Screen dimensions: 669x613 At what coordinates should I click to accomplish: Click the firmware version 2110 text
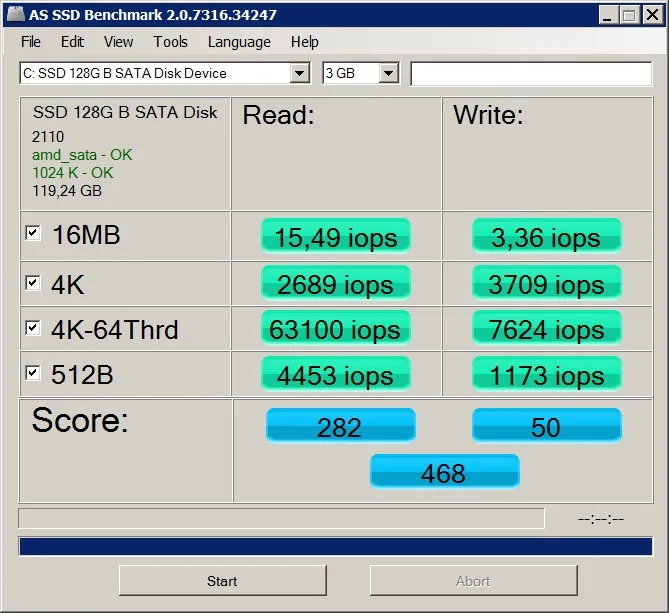pyautogui.click(x=48, y=137)
